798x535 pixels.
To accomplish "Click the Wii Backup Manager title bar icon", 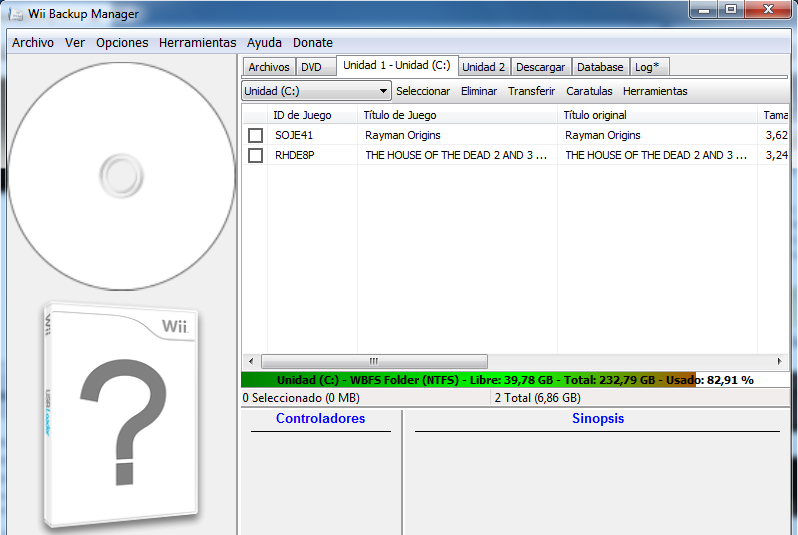I will 15,14.
